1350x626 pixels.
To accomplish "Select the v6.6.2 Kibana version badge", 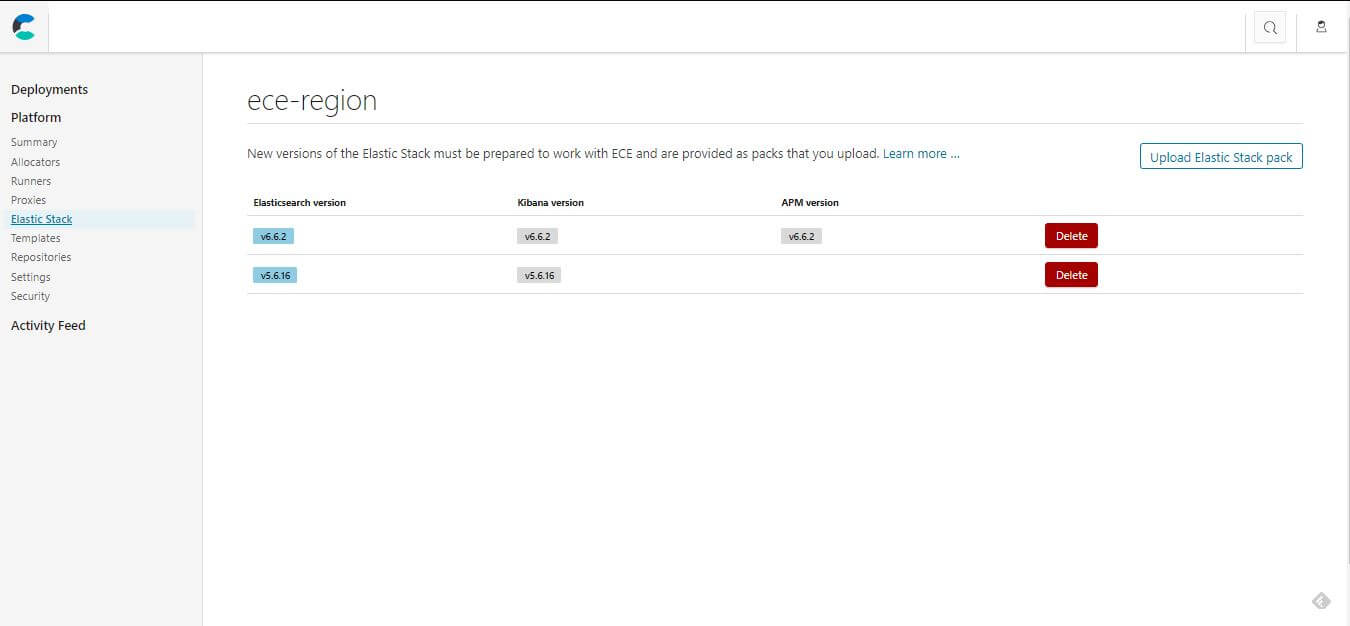I will click(x=537, y=236).
